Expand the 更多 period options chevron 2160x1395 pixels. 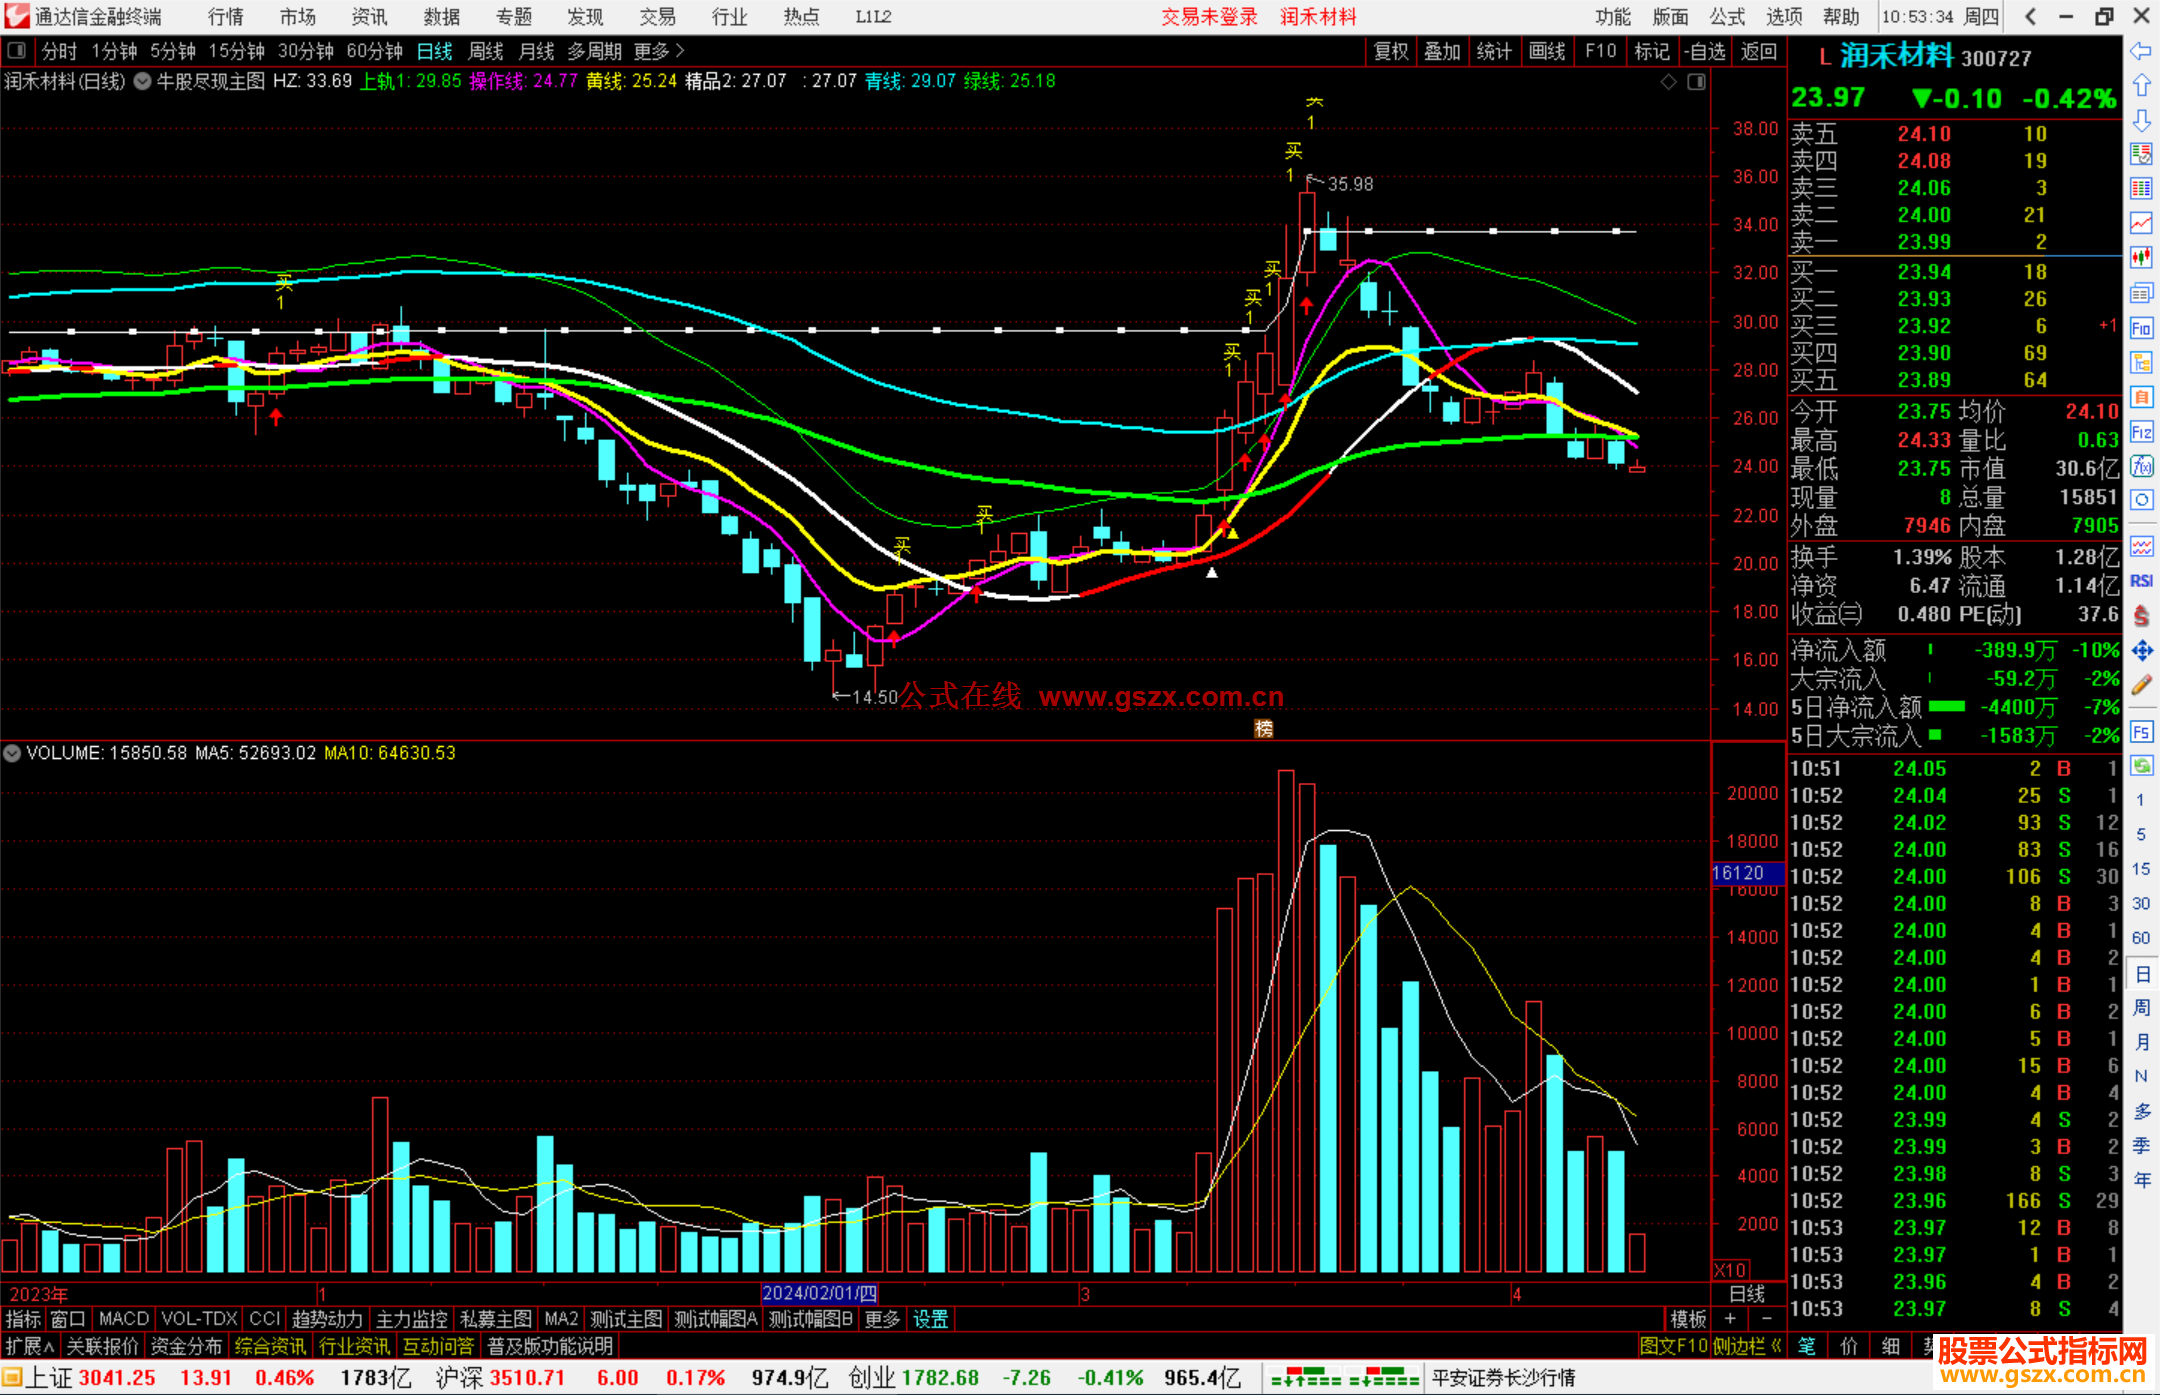click(681, 50)
